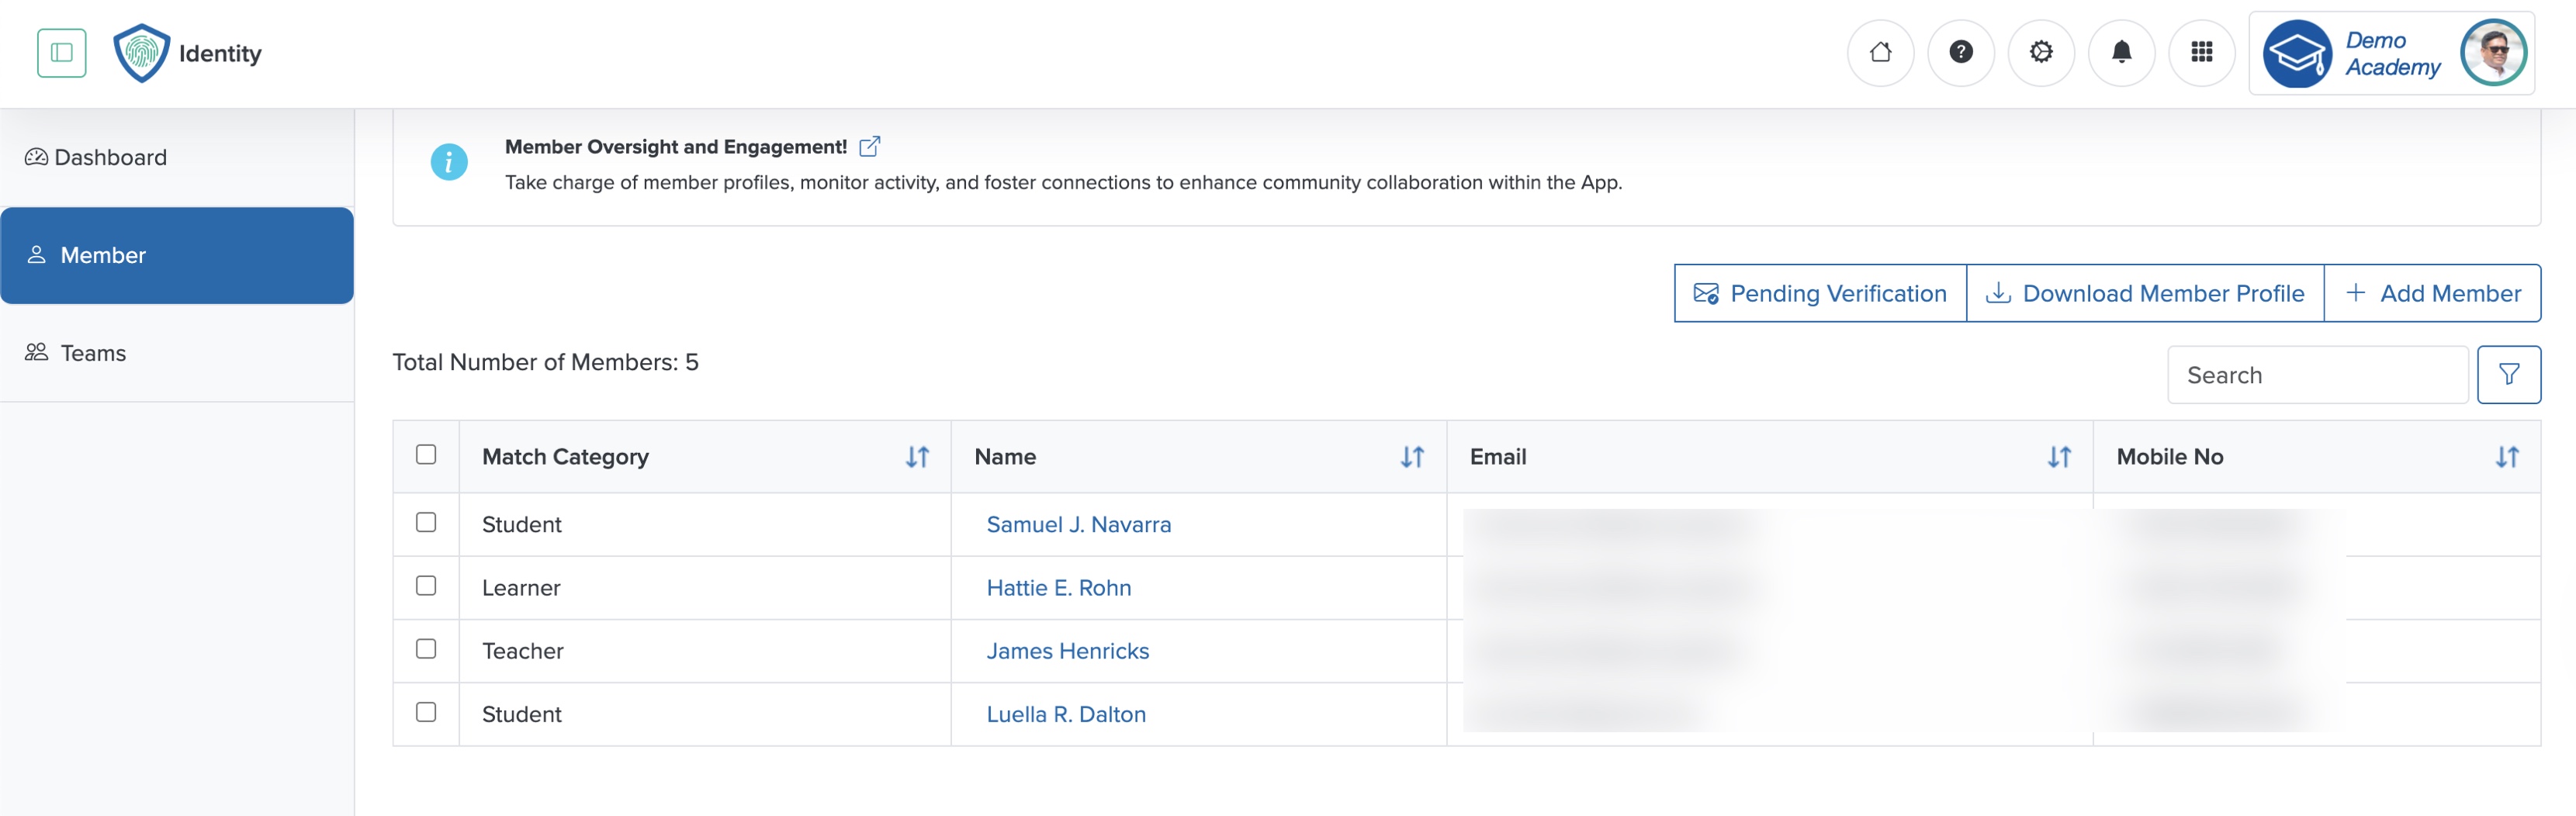Open the Dashboard section

click(x=110, y=157)
